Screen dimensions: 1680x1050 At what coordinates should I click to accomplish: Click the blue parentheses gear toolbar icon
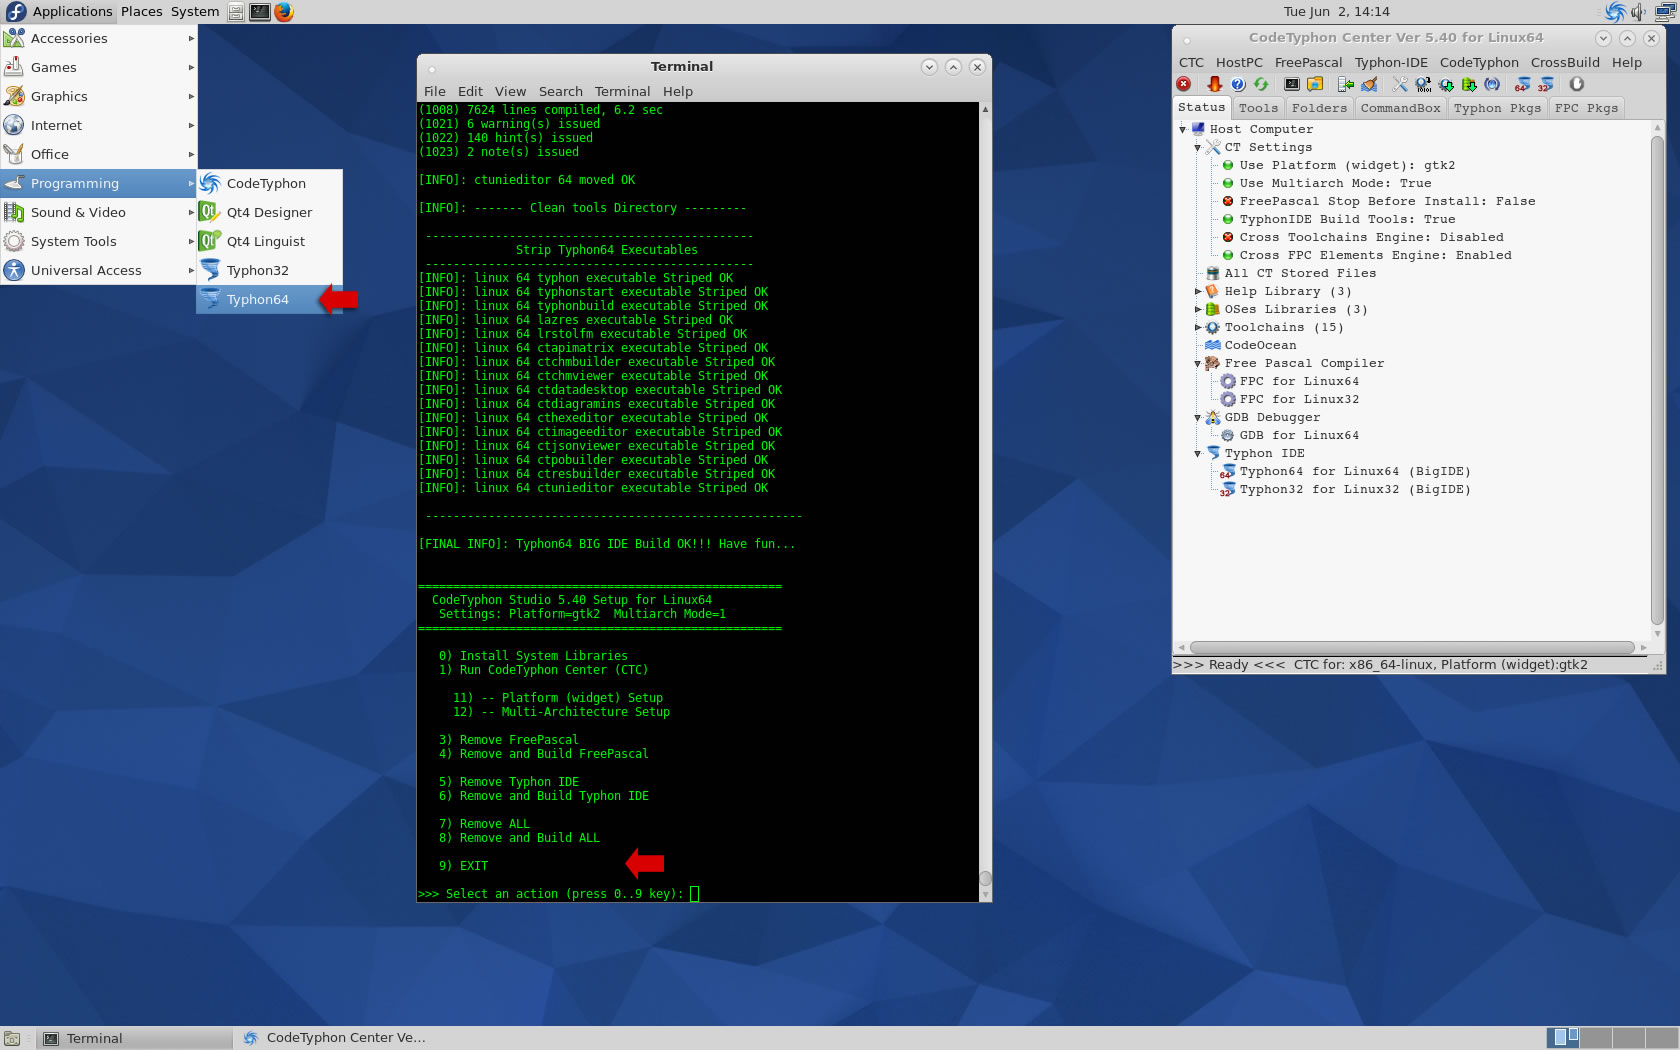1492,85
